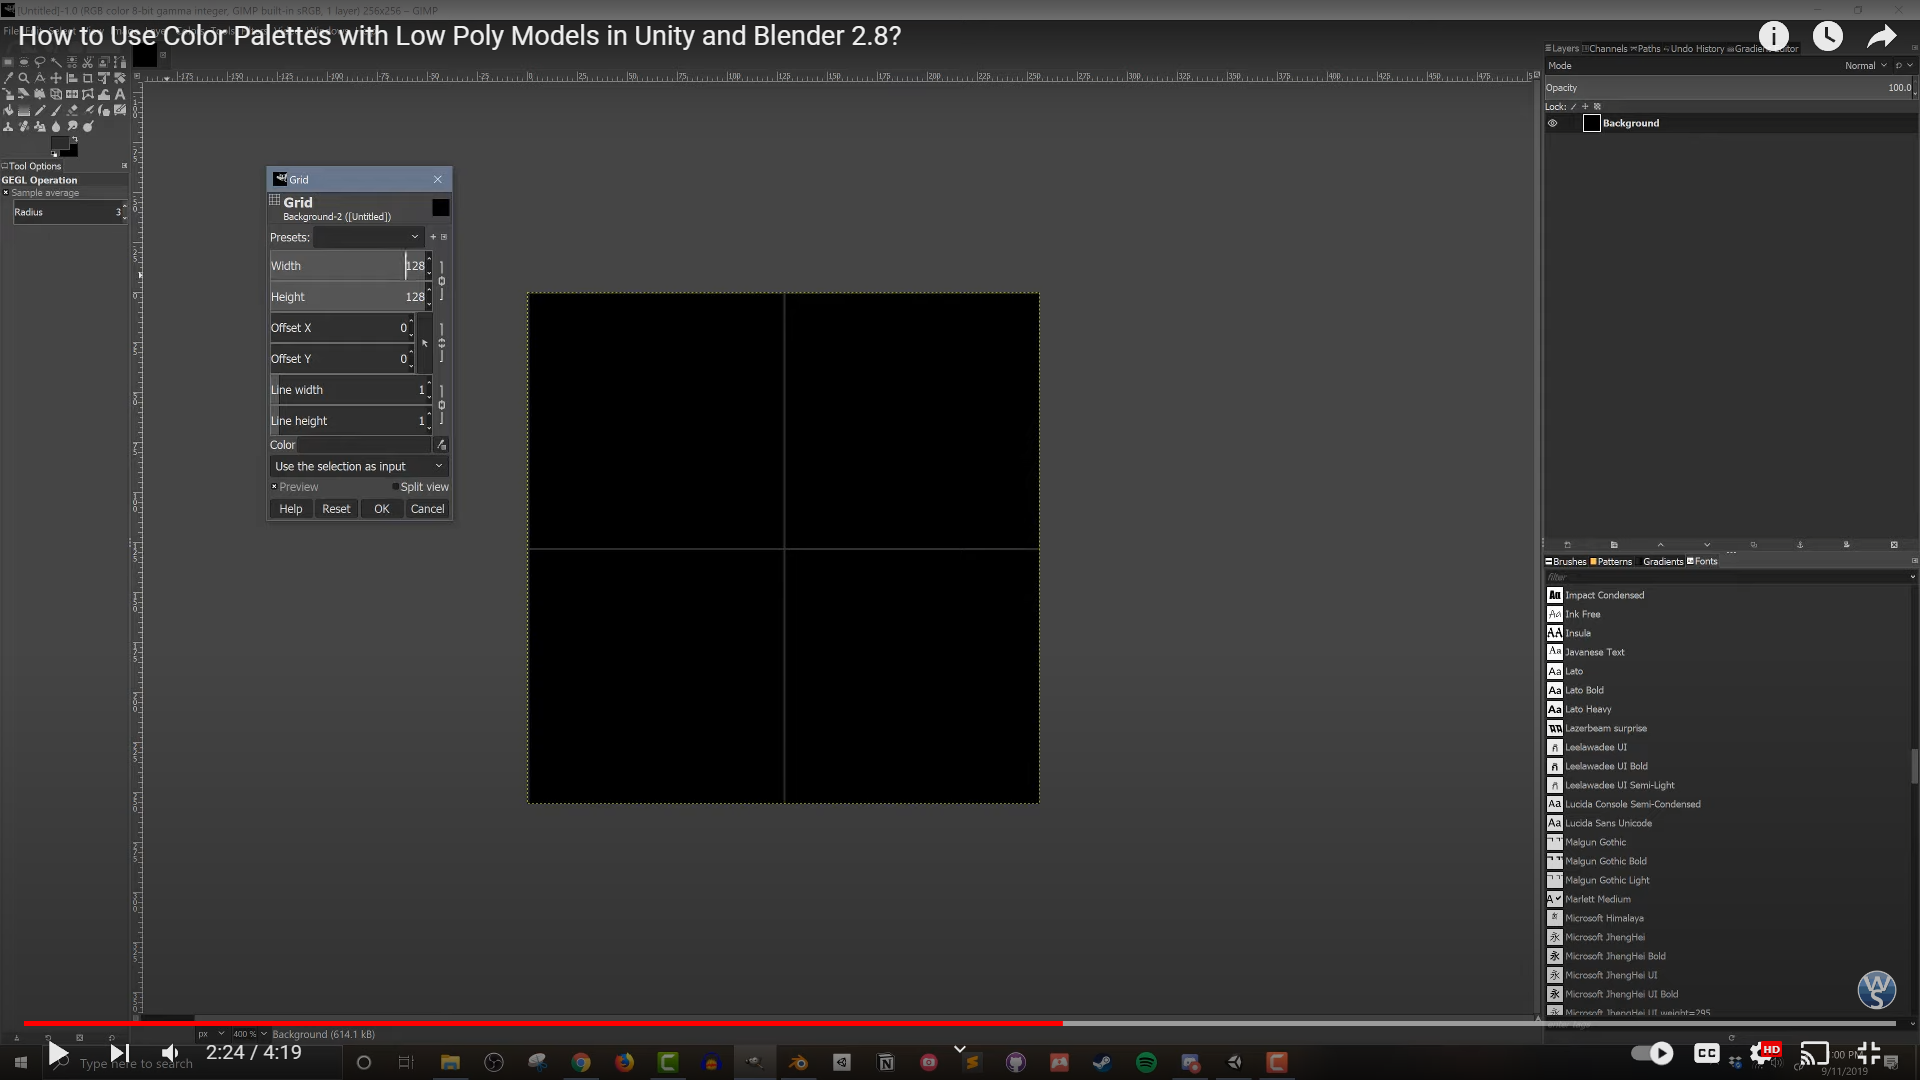The width and height of the screenshot is (1920, 1080).
Task: Select the Scissors Select tool
Action: [88, 62]
